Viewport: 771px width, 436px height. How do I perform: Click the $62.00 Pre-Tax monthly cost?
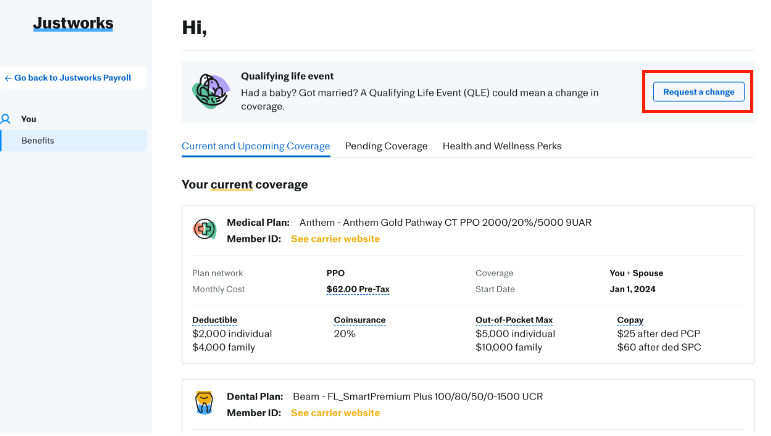coord(357,289)
